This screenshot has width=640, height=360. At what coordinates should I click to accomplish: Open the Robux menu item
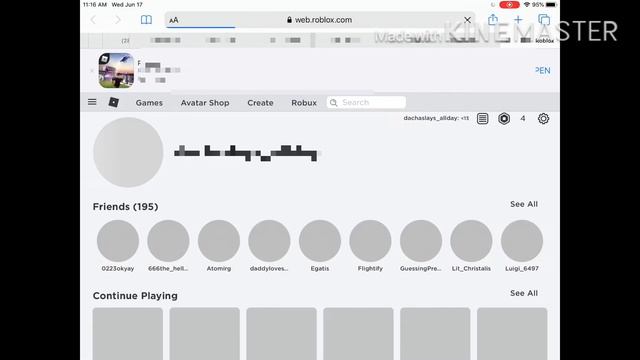(304, 103)
